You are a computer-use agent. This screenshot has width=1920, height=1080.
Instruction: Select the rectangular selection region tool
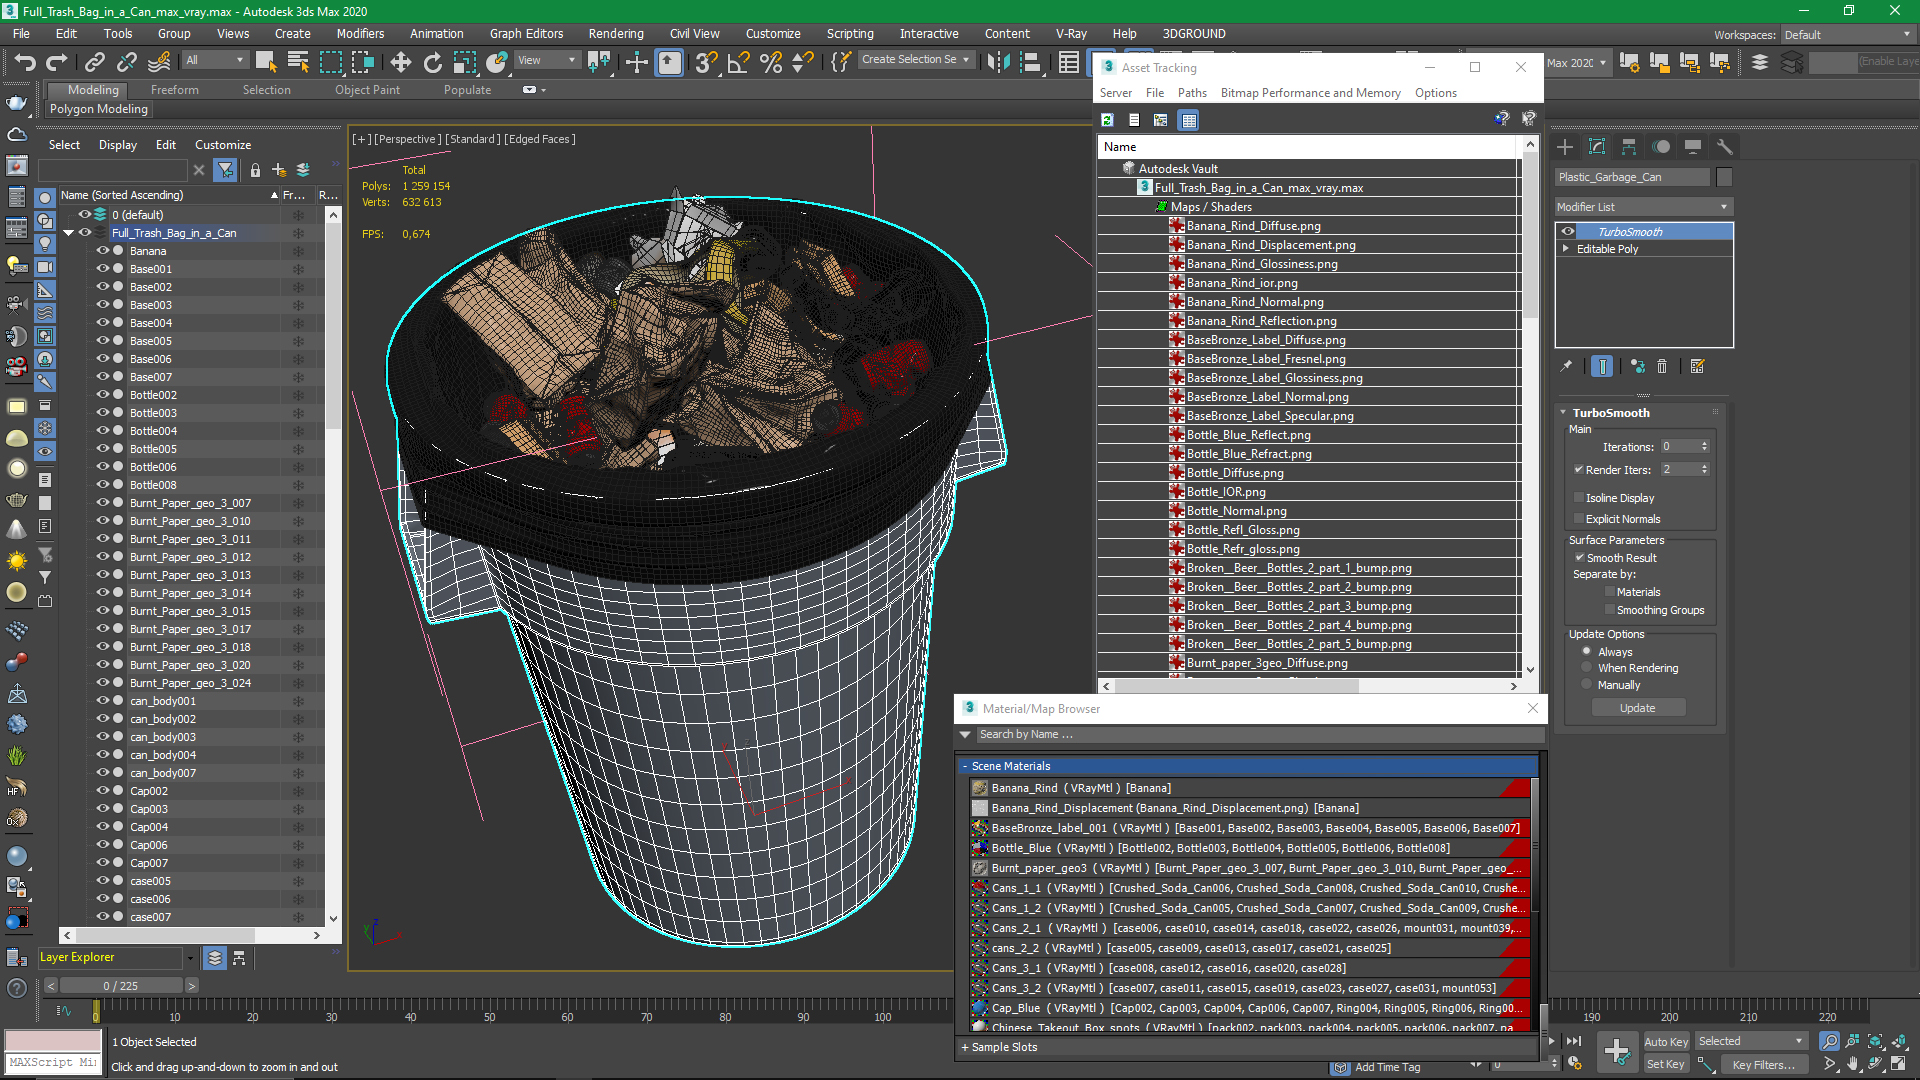[x=330, y=62]
